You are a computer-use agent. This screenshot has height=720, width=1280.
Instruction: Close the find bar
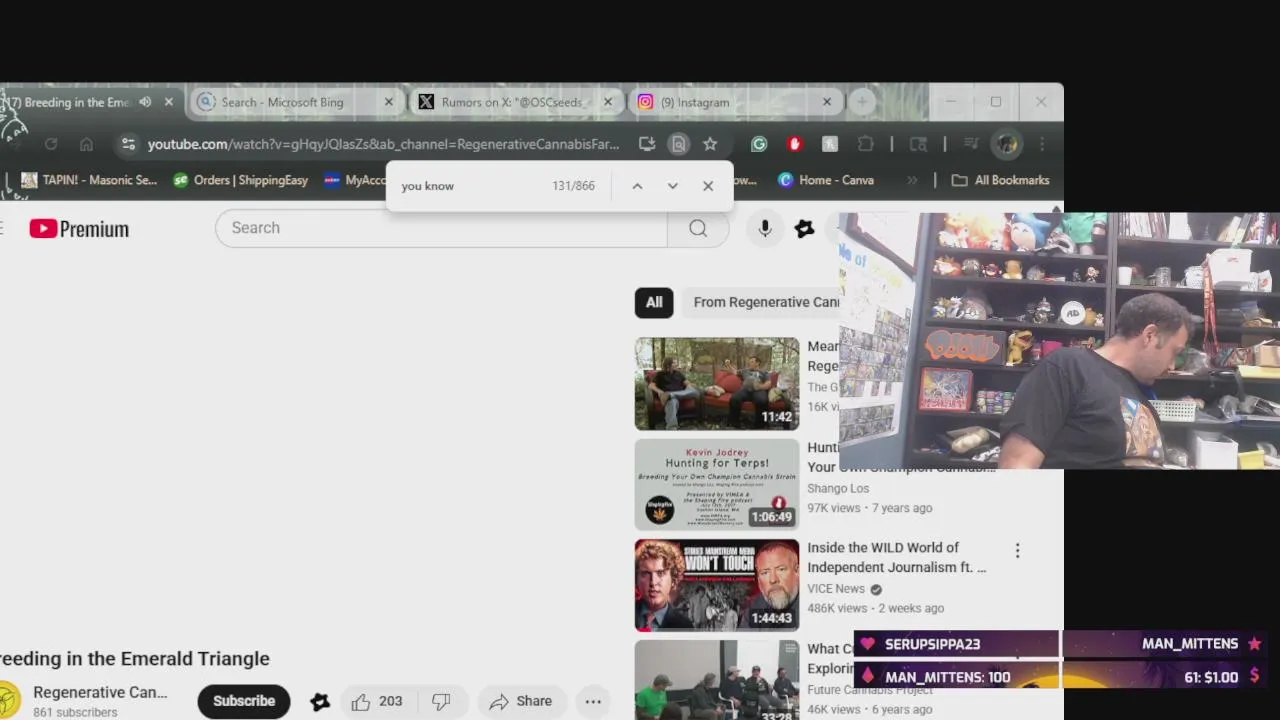click(x=708, y=186)
